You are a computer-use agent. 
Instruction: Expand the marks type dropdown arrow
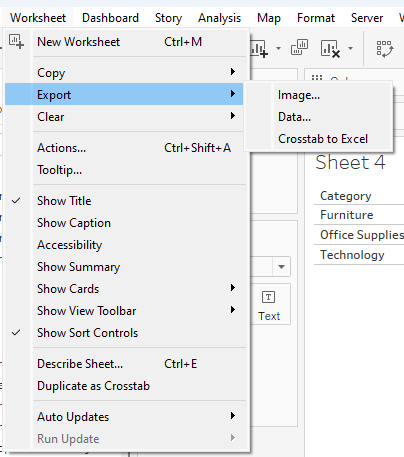tap(281, 267)
